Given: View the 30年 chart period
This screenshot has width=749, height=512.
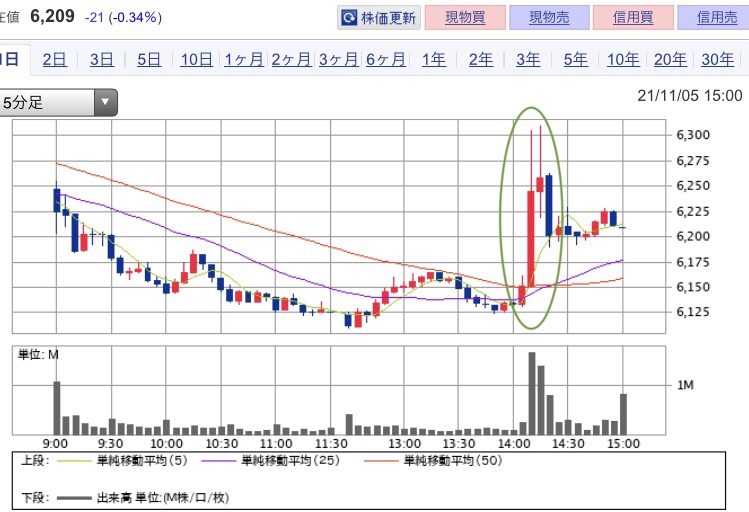Looking at the screenshot, I should pyautogui.click(x=717, y=60).
